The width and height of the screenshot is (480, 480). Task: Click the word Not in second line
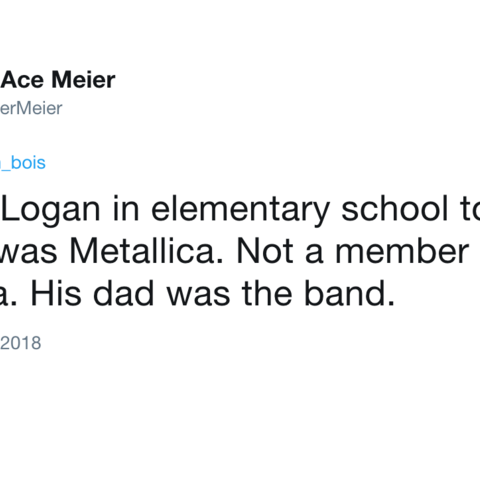pos(265,251)
